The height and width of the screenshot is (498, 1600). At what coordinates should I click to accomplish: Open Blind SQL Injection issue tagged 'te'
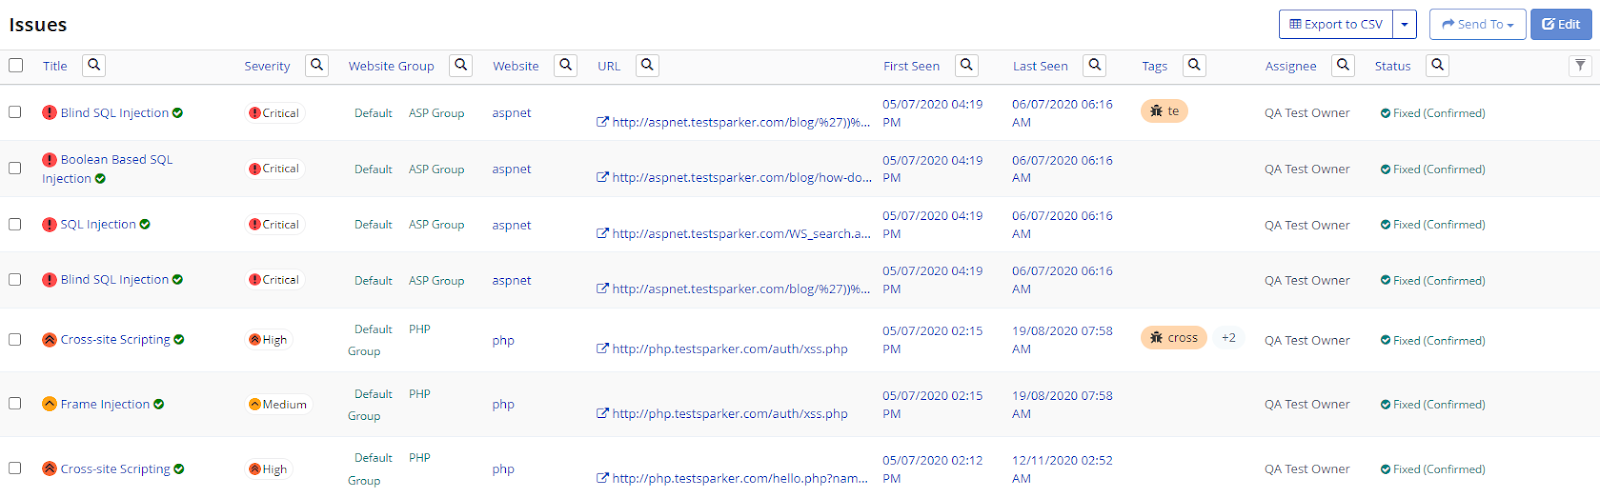[x=114, y=112]
